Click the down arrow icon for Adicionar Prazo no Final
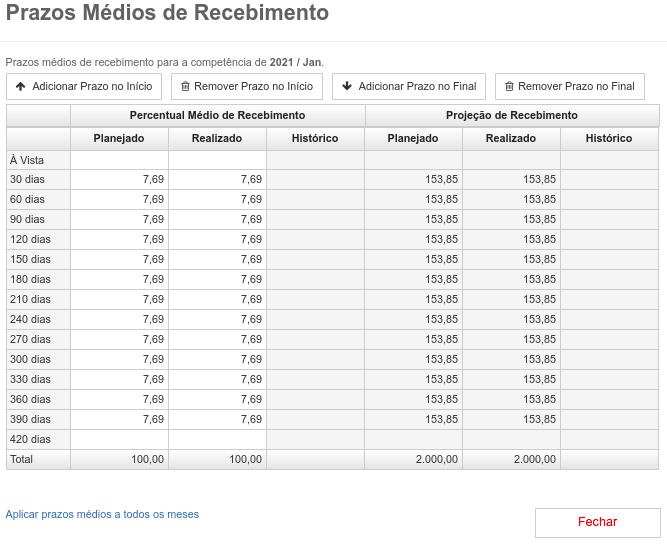Image resolution: width=667 pixels, height=548 pixels. click(347, 86)
